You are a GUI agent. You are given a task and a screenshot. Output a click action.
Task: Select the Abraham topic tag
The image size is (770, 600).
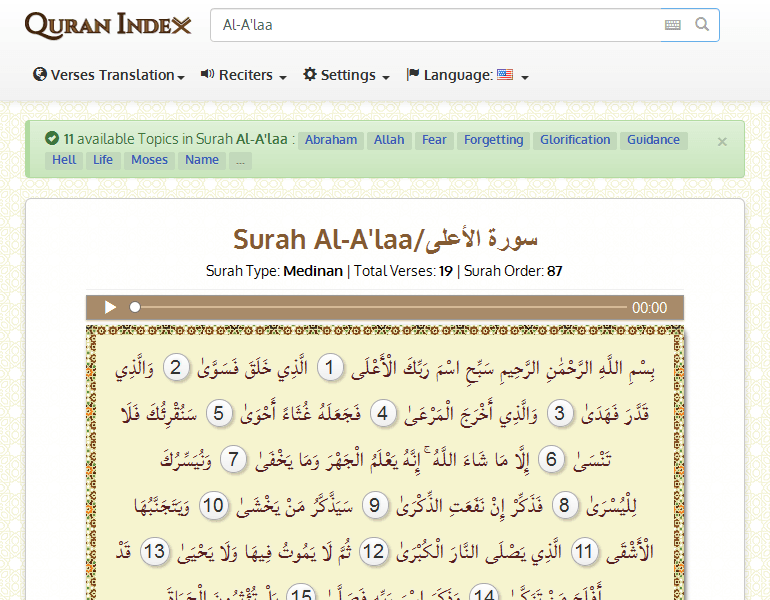click(x=331, y=140)
